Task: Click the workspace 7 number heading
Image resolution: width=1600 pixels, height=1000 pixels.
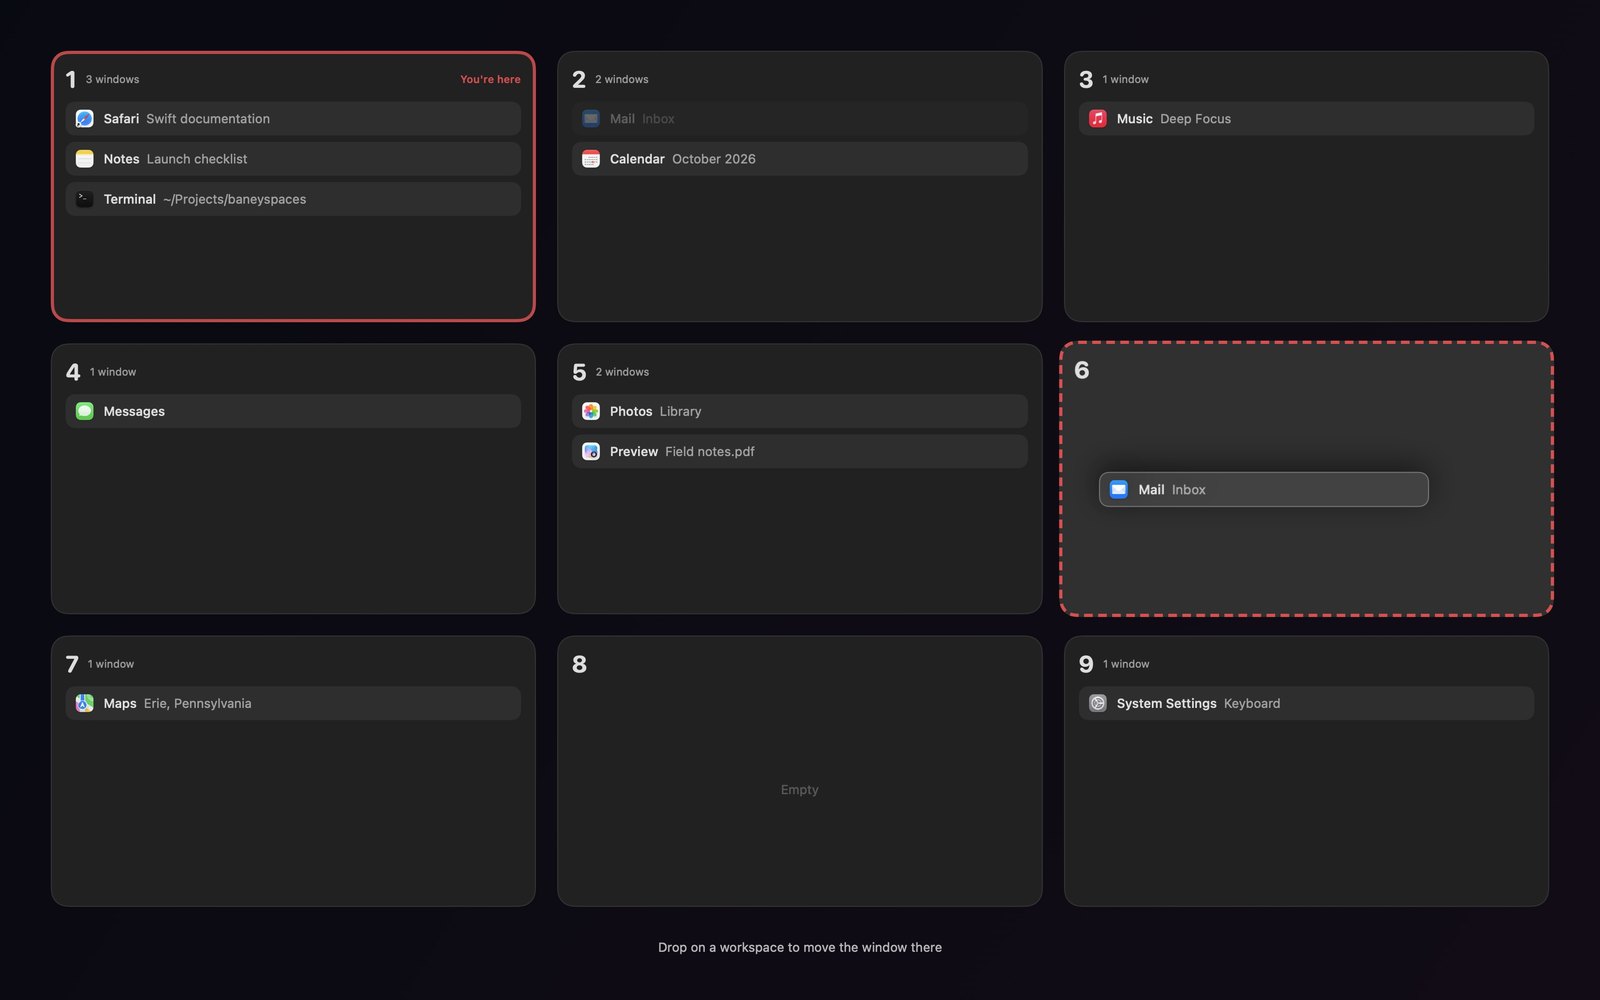Action: tap(72, 664)
